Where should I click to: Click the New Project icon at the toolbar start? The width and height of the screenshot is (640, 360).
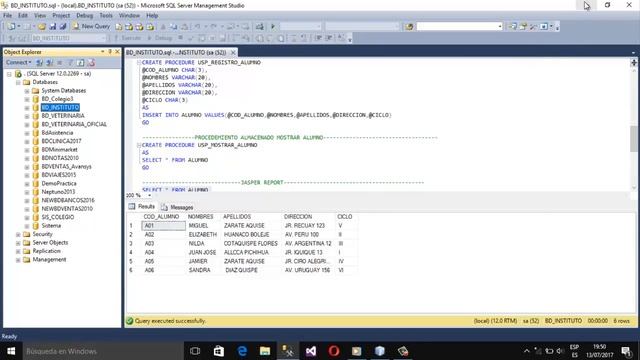tap(11, 27)
